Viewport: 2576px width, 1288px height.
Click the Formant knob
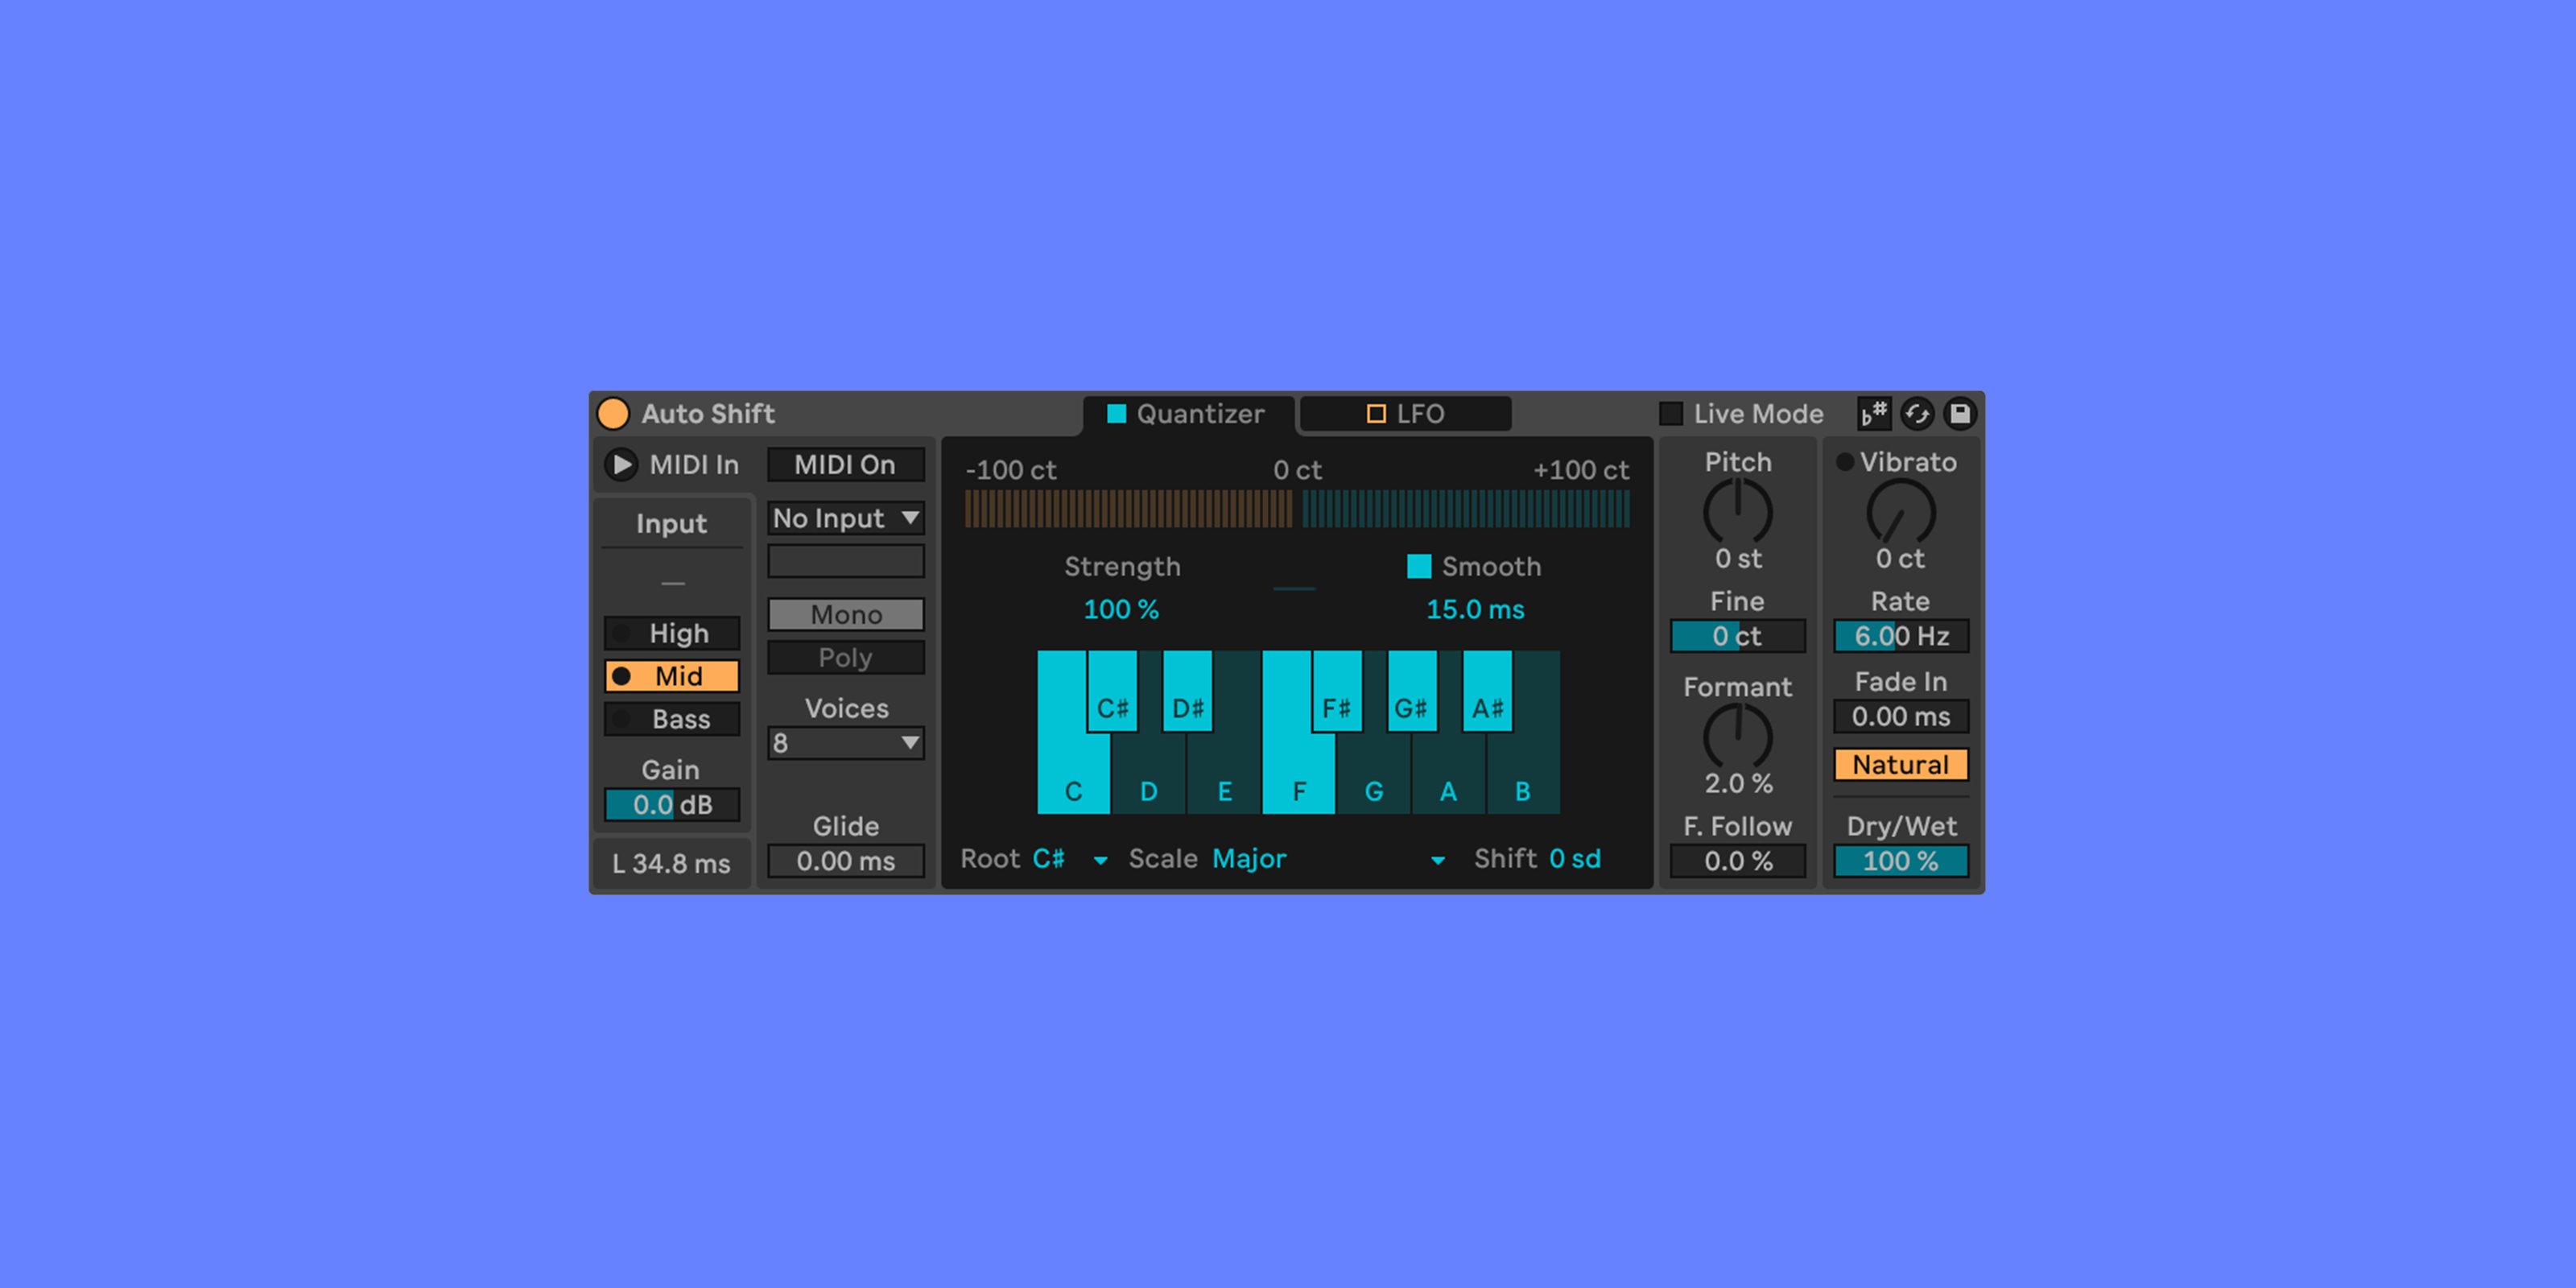coord(1738,737)
